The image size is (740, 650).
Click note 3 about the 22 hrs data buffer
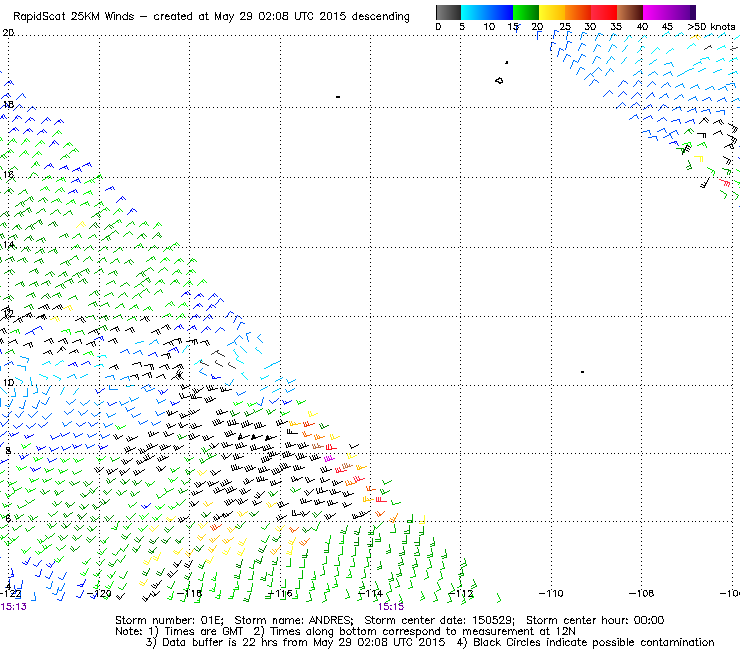point(295,642)
